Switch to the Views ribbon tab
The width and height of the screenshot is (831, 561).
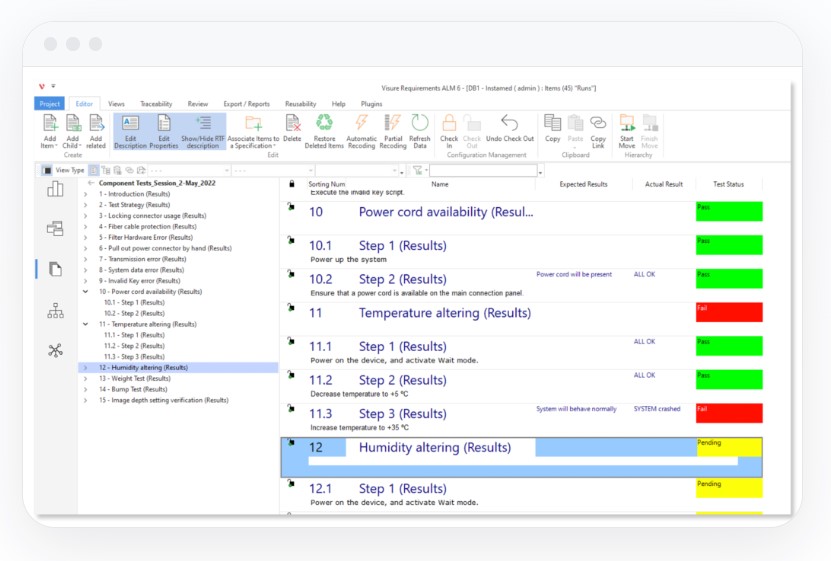coord(116,104)
